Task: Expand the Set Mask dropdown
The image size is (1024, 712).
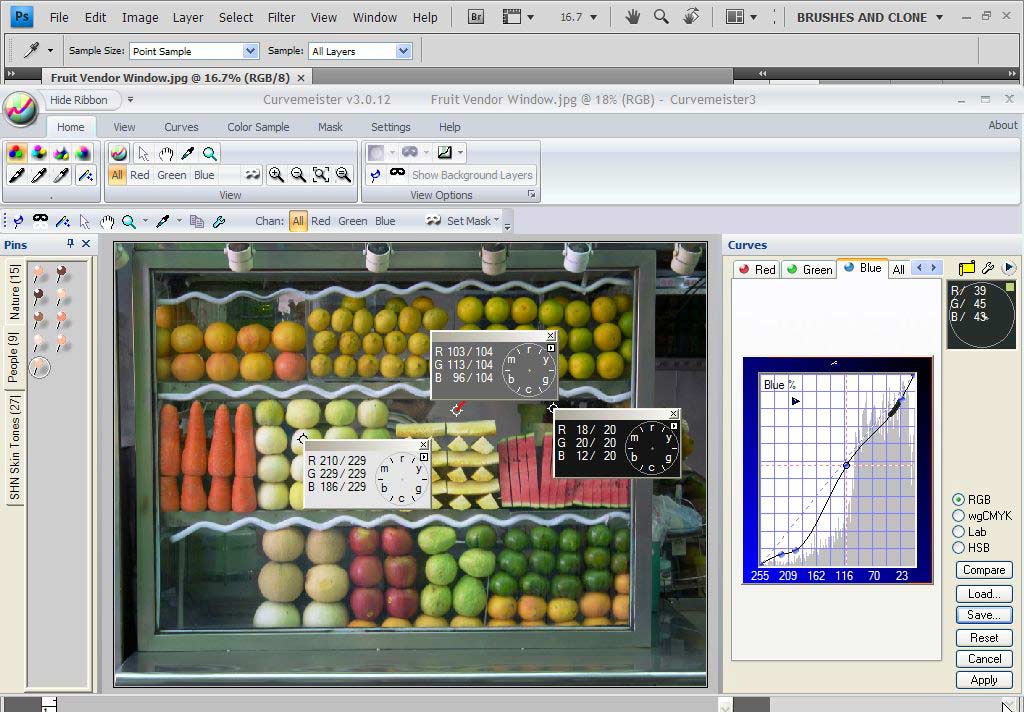Action: pyautogui.click(x=497, y=220)
